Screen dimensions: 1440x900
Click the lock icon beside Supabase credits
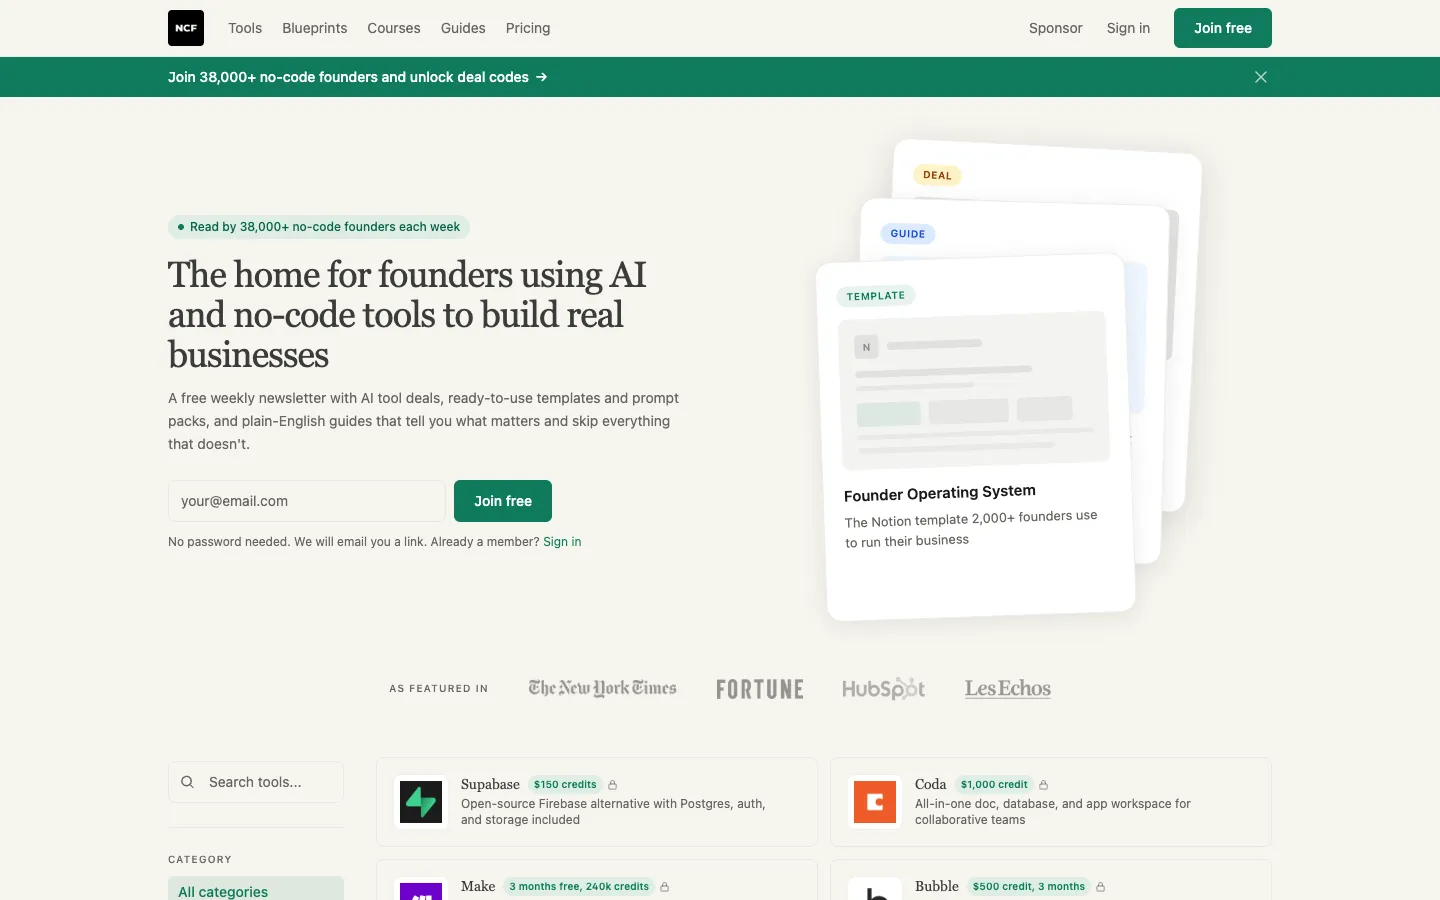coord(613,785)
